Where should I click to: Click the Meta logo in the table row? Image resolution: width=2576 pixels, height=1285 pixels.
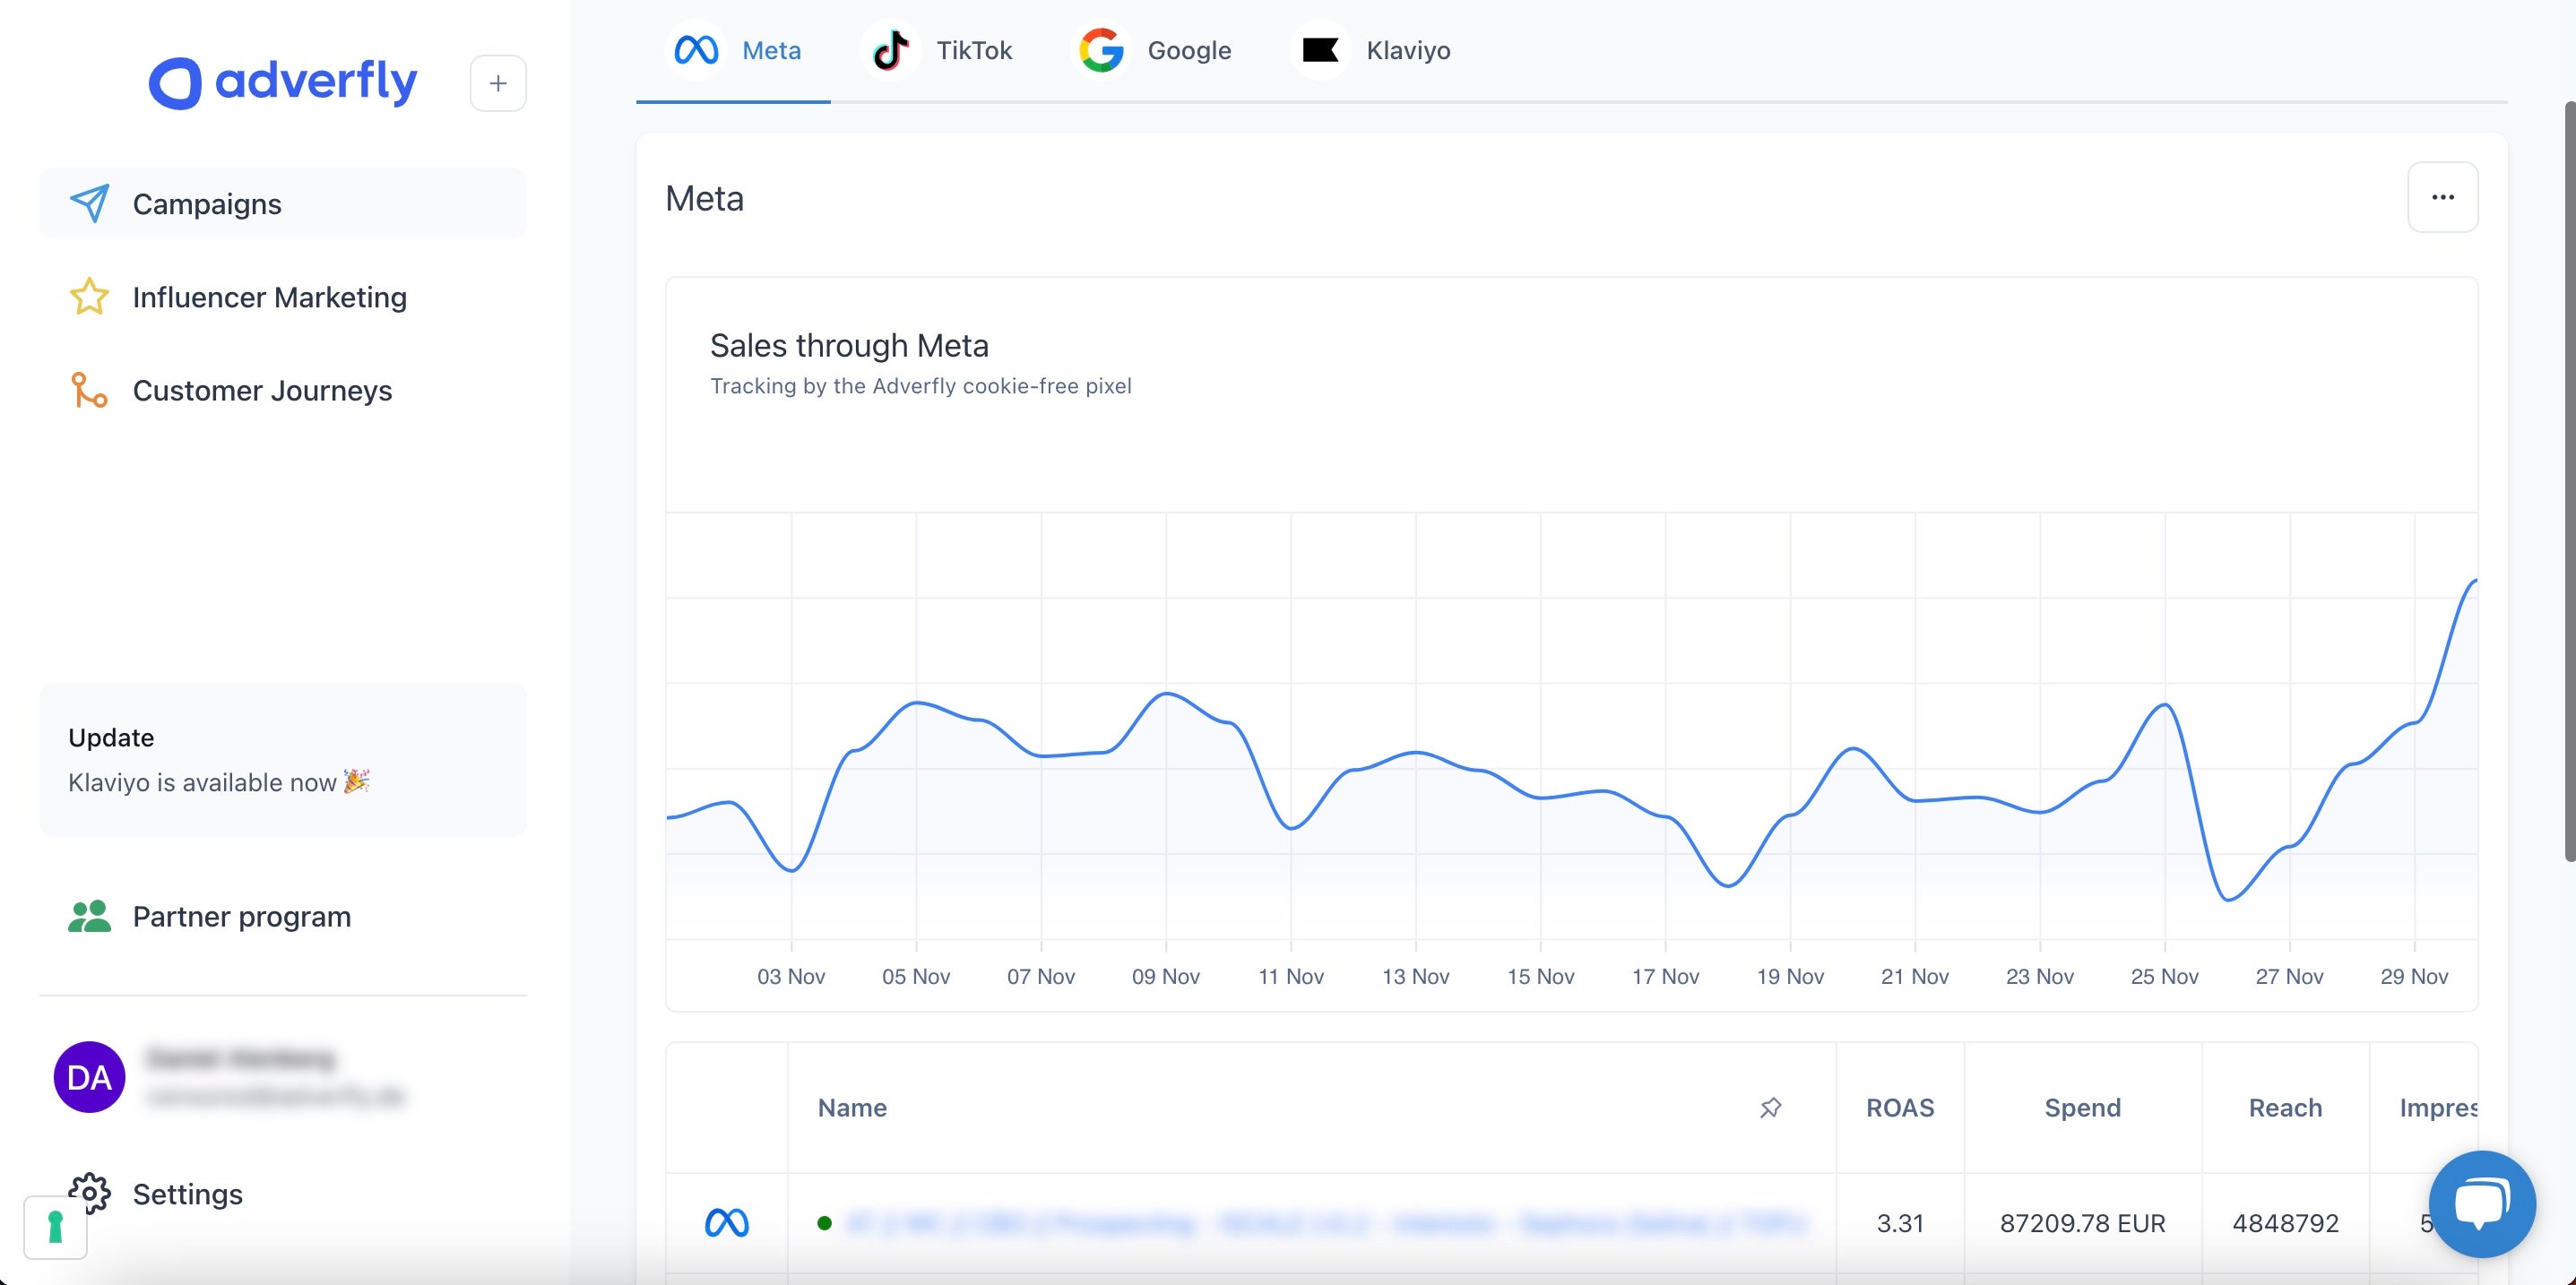[x=726, y=1222]
